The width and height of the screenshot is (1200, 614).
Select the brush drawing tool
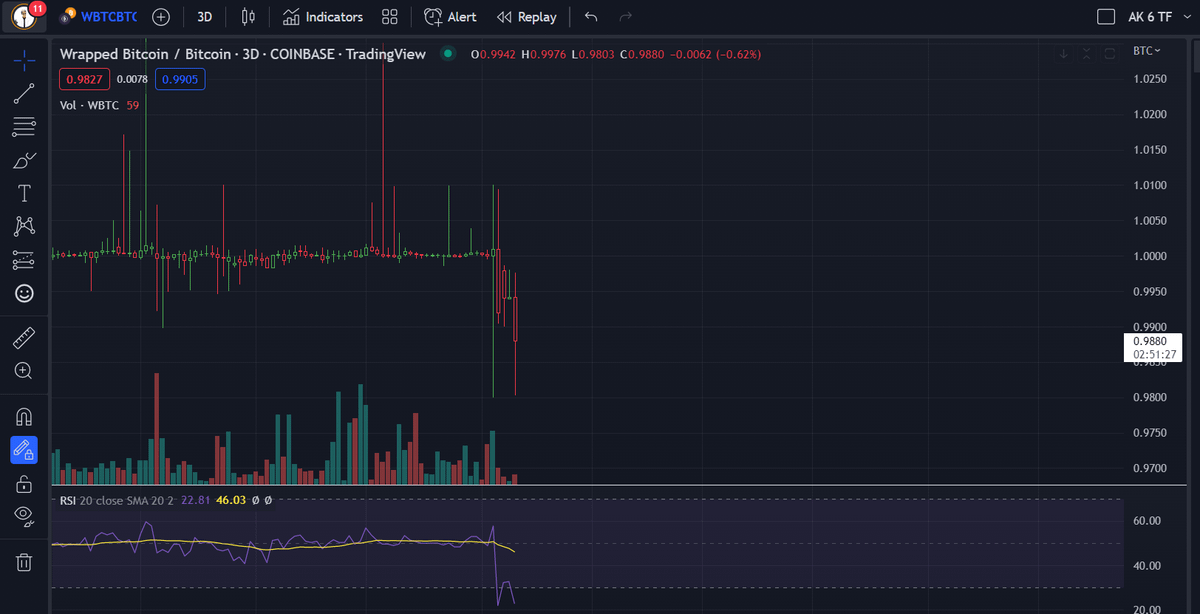pos(24,160)
